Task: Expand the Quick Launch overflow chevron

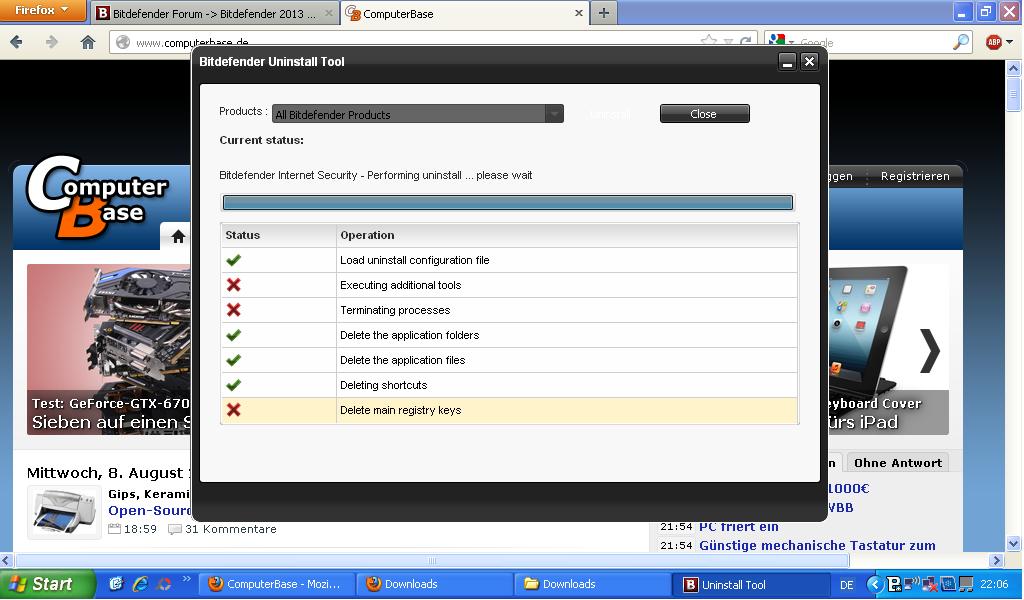Action: pyautogui.click(x=186, y=578)
